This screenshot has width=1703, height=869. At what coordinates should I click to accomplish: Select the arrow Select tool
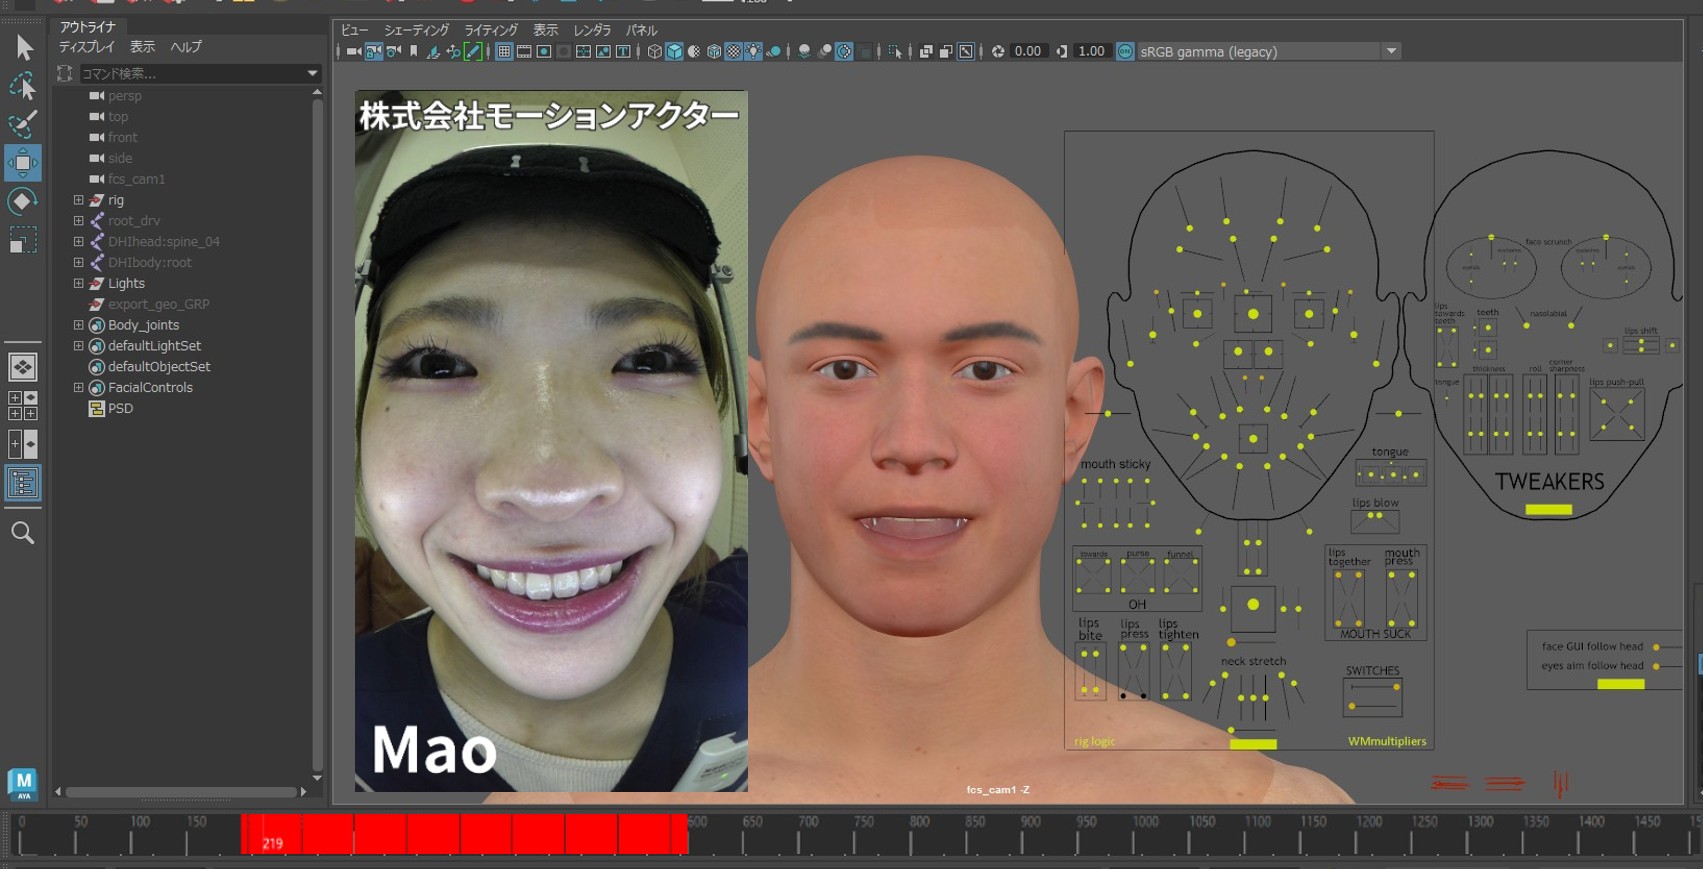tap(24, 47)
